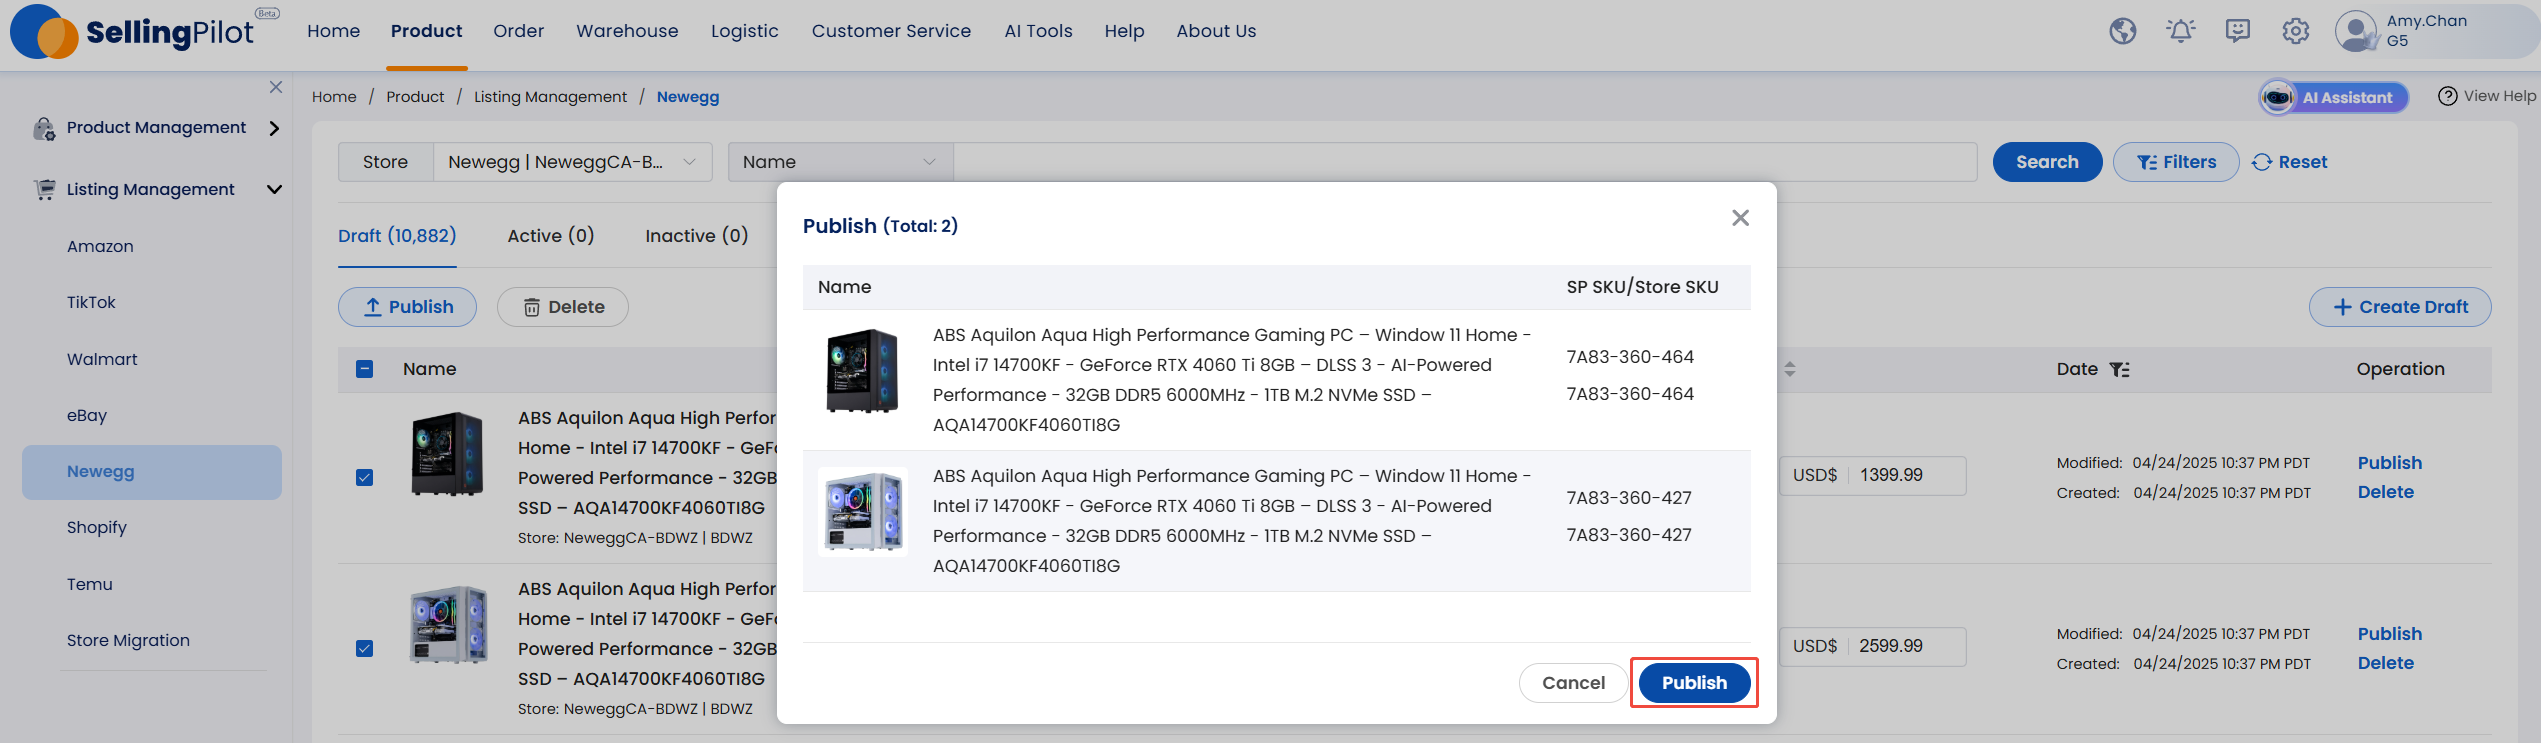The width and height of the screenshot is (2541, 743).
Task: Open the Filters button
Action: [x=2176, y=162]
